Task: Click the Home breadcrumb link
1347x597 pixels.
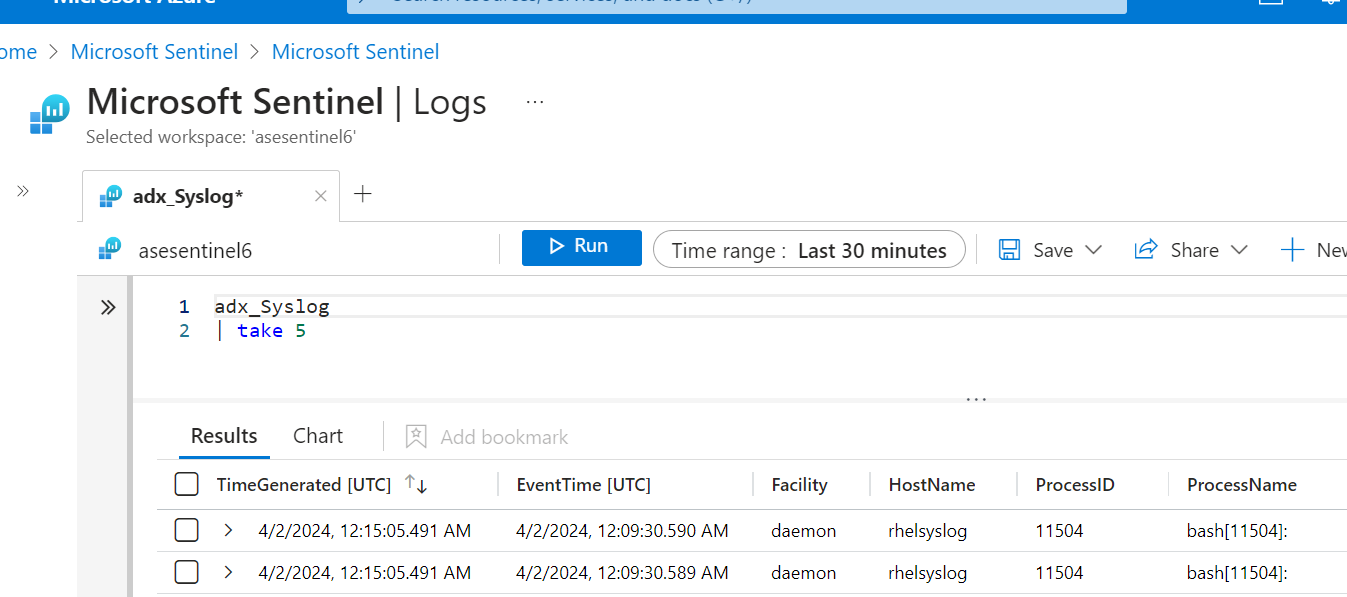Action: pyautogui.click(x=18, y=52)
